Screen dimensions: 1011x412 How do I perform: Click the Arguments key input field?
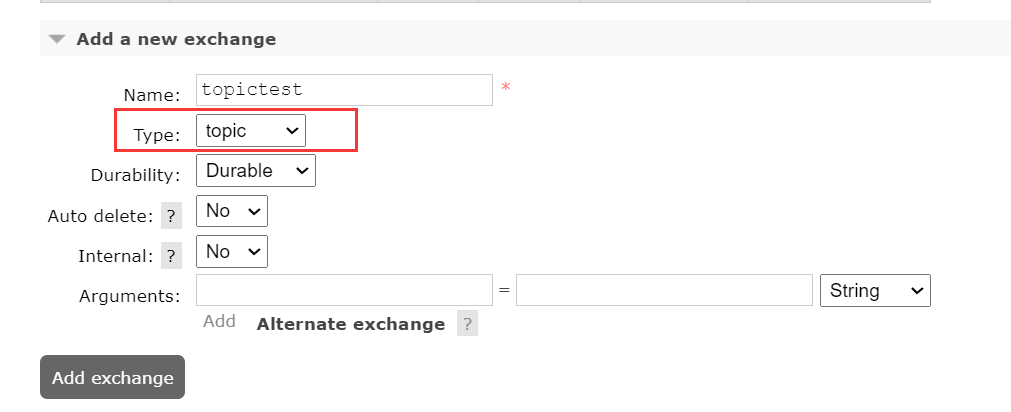tap(344, 291)
